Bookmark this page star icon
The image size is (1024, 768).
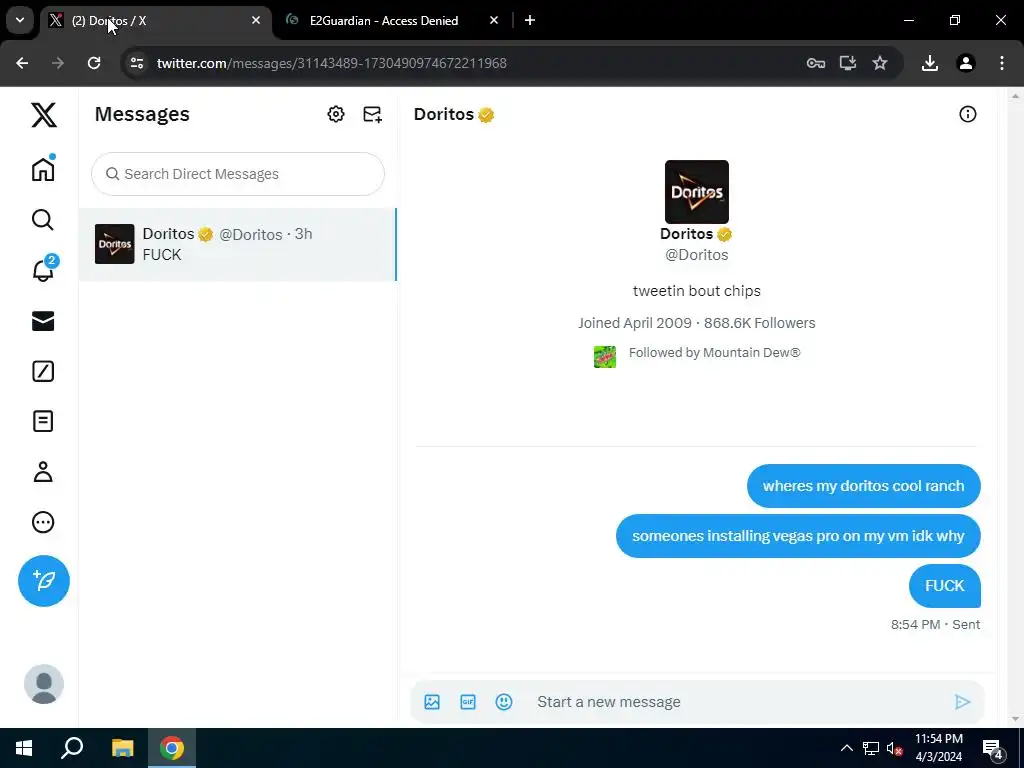(880, 63)
